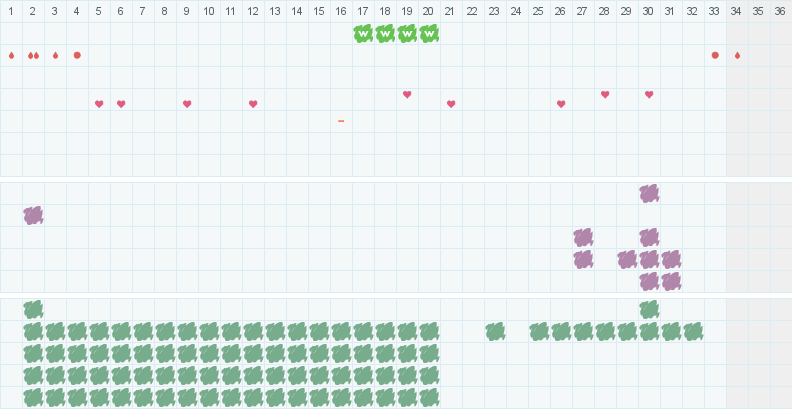
Task: Click the lone green scribble on day 23
Action: click(x=495, y=331)
